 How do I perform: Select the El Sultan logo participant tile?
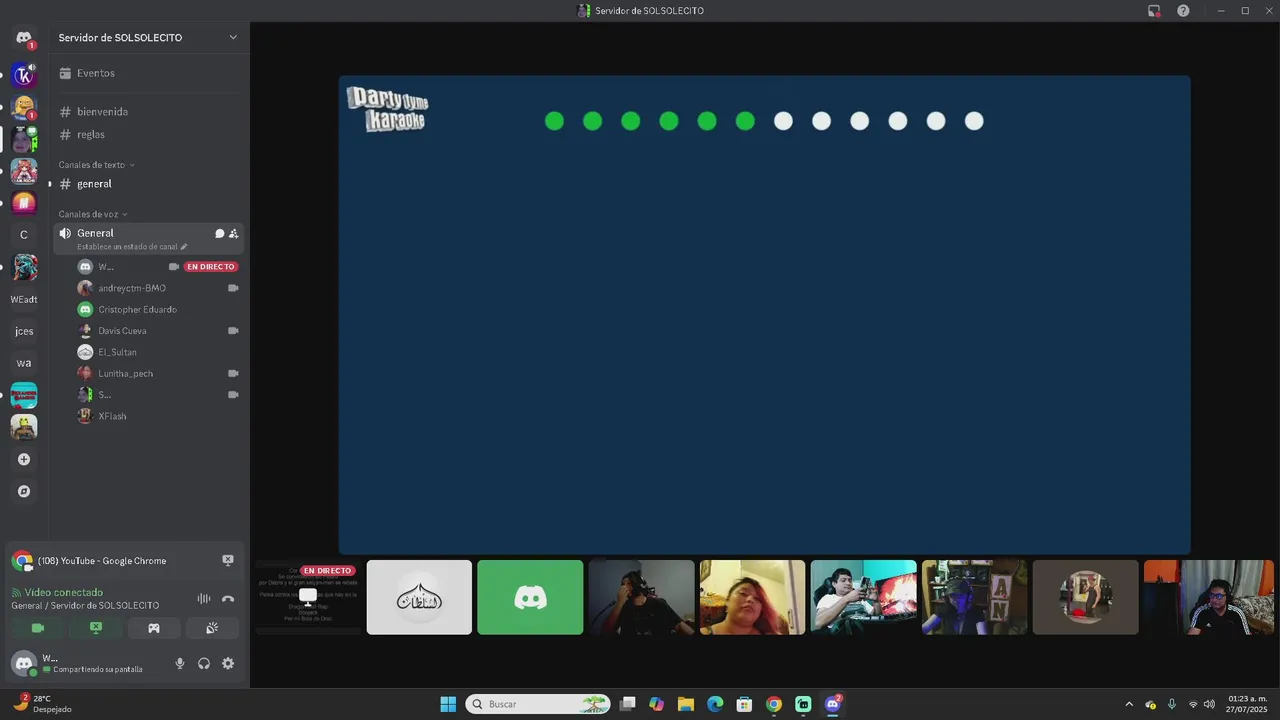419,597
